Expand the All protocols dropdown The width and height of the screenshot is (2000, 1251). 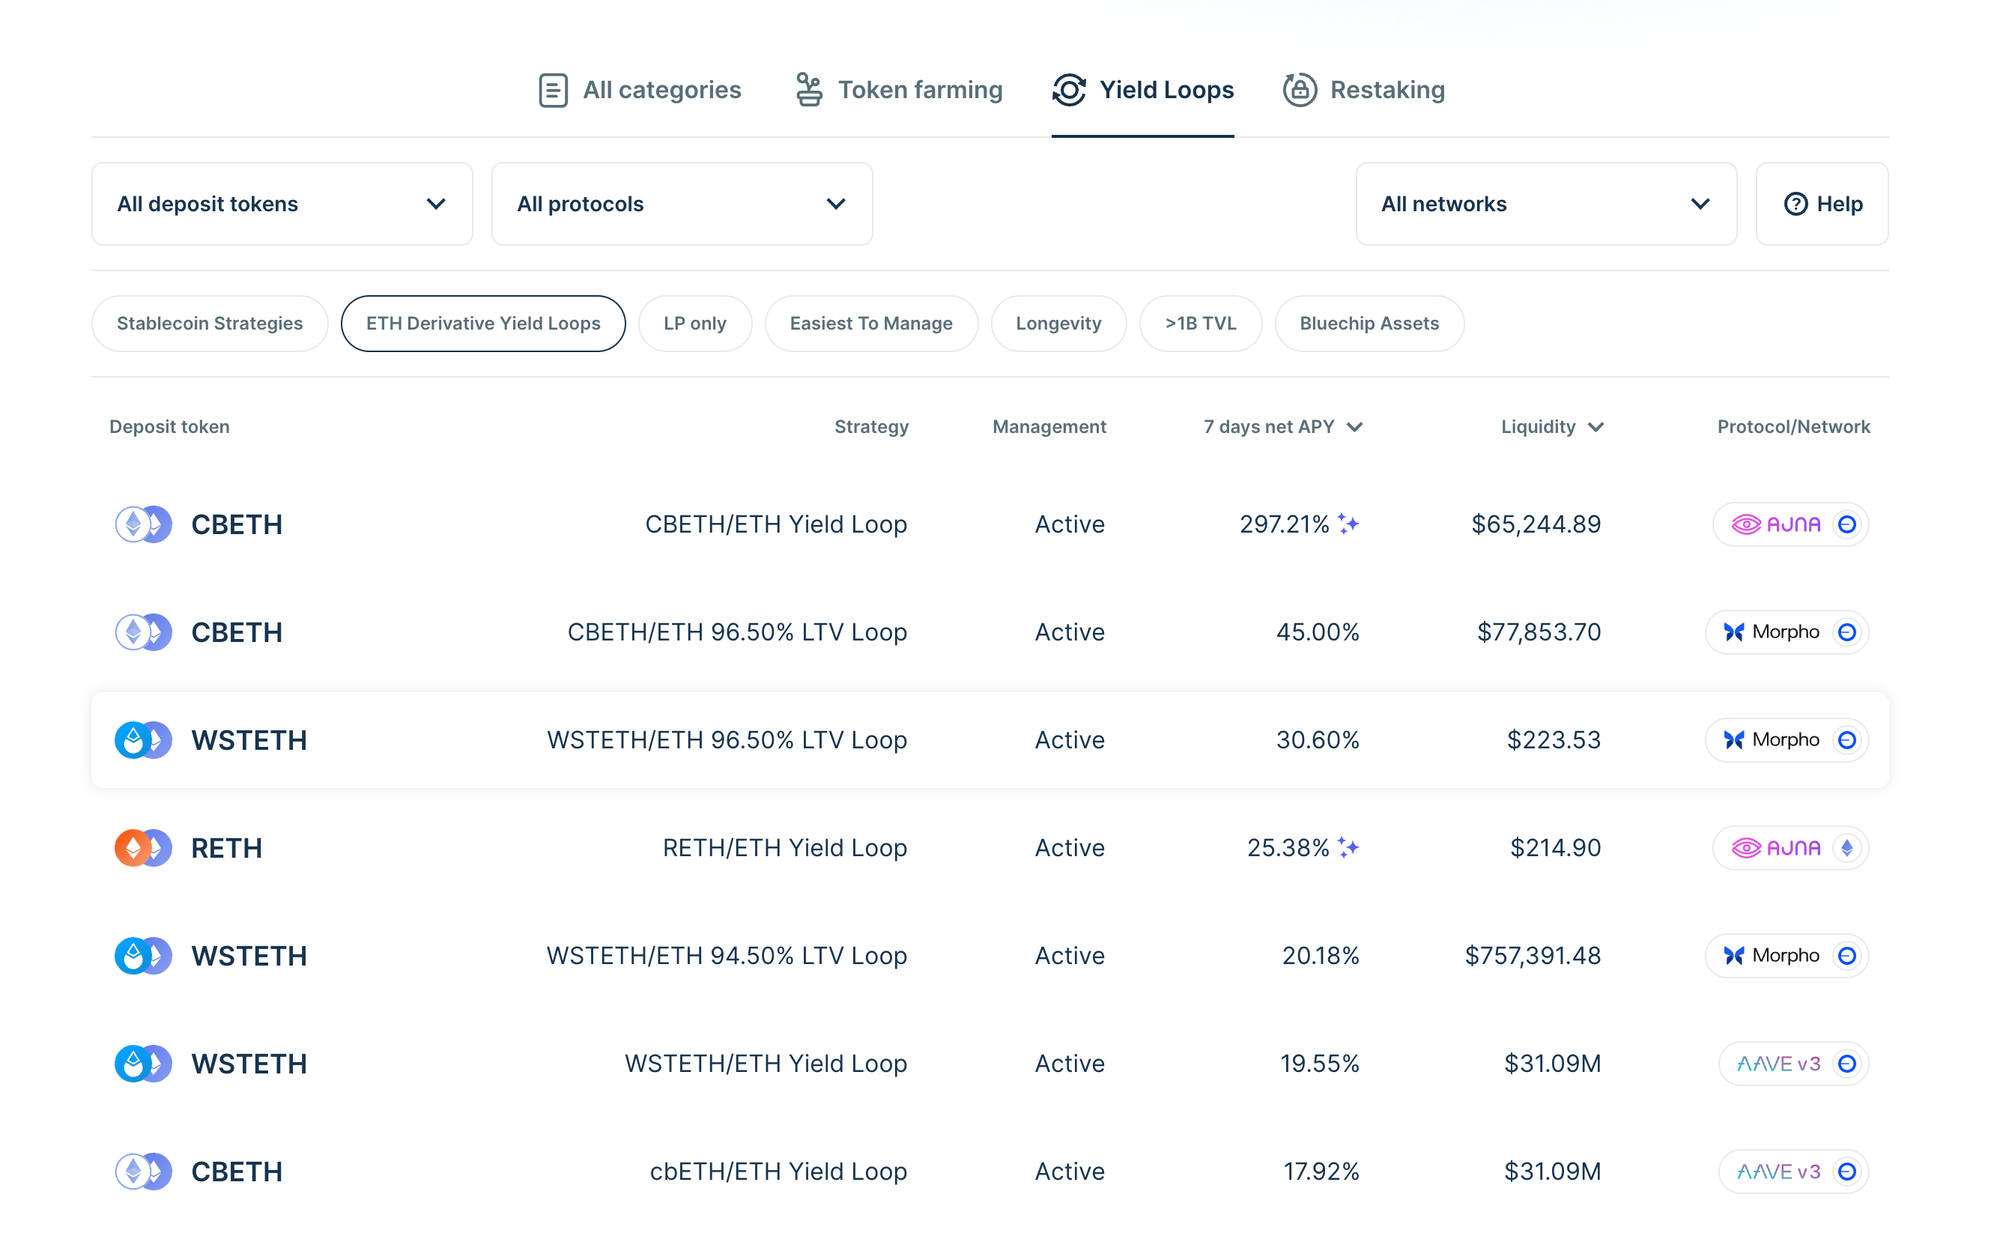point(682,204)
